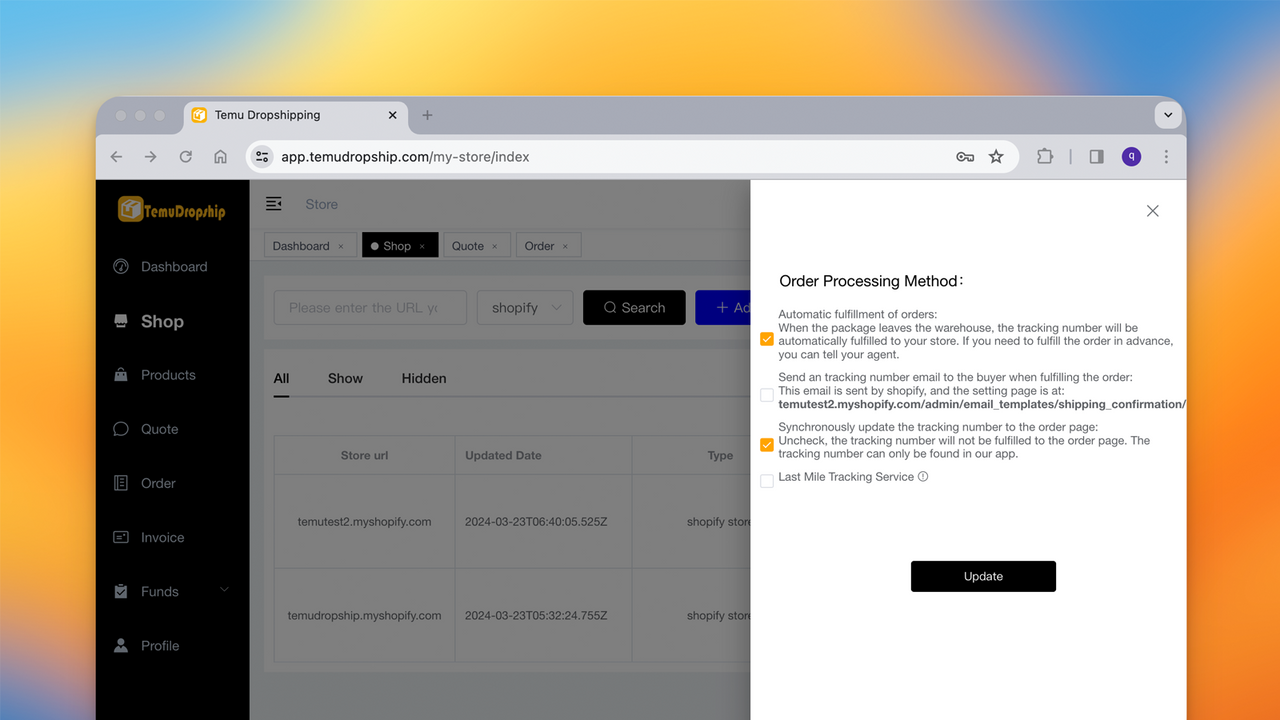Click the Invoice card icon in sidebar
1280x720 pixels.
click(x=121, y=537)
